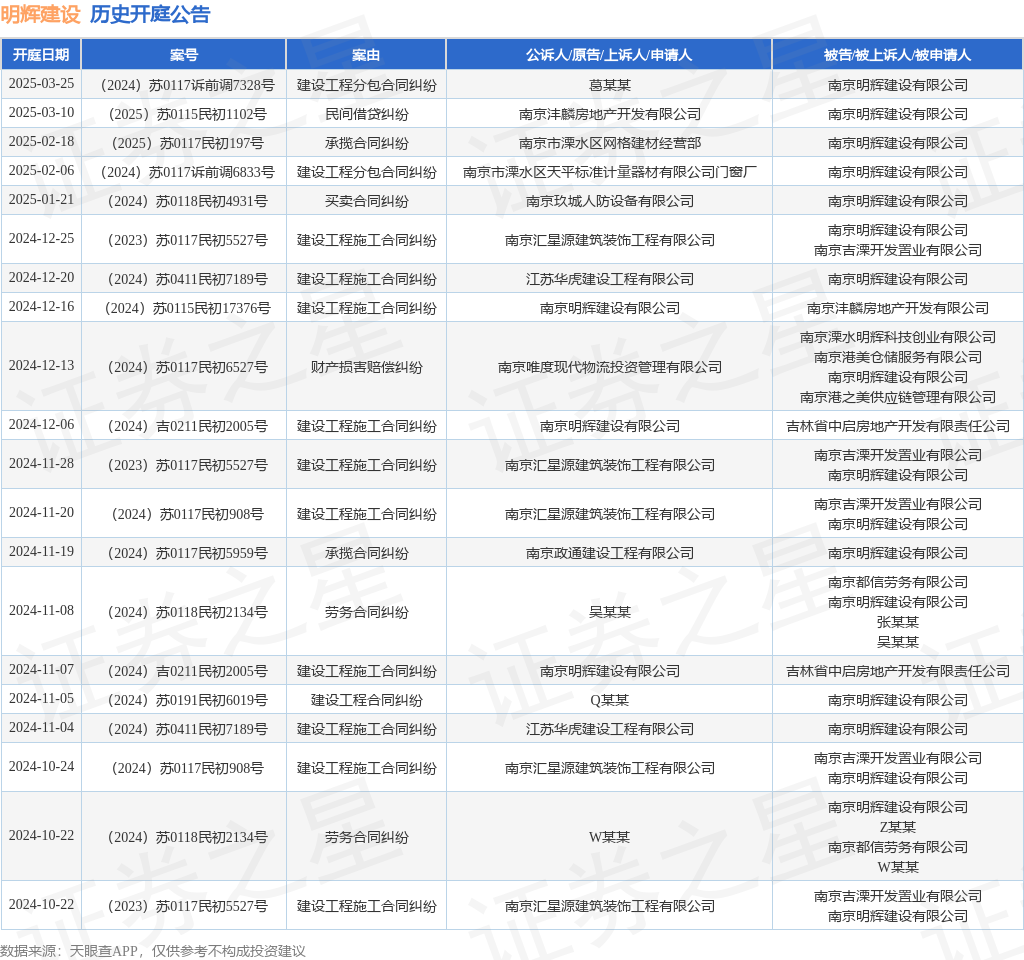Click the 历史开庭公告 heading
This screenshot has height=960, width=1024.
point(150,14)
